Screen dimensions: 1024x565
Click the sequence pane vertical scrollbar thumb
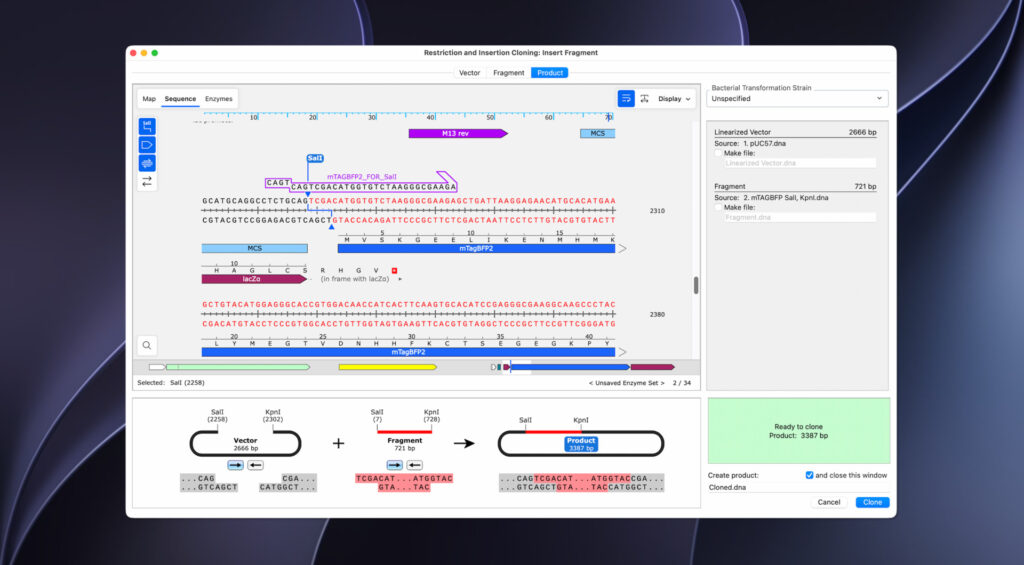point(696,285)
